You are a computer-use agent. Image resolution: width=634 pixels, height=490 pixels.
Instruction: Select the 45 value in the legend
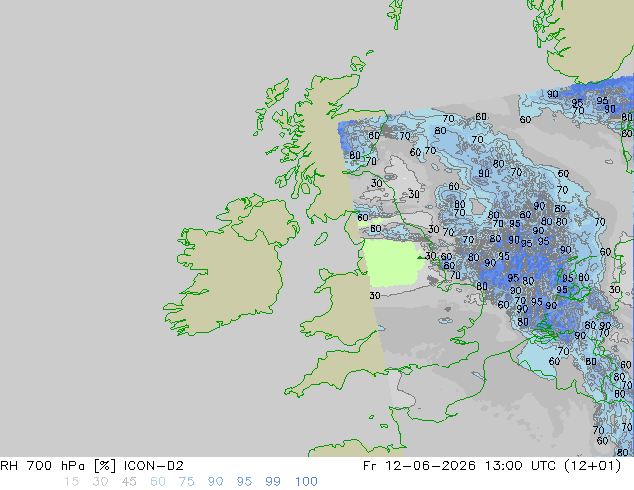click(129, 482)
